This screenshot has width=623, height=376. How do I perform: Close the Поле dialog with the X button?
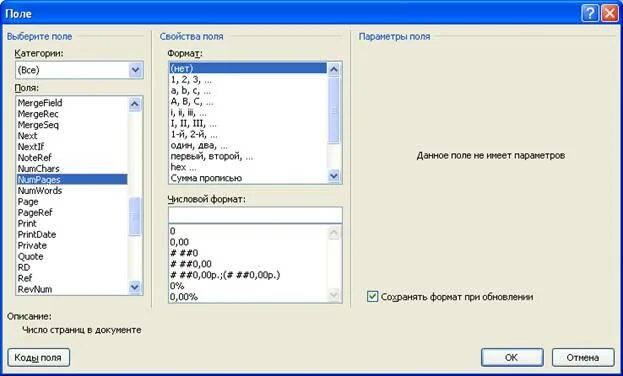[610, 14]
